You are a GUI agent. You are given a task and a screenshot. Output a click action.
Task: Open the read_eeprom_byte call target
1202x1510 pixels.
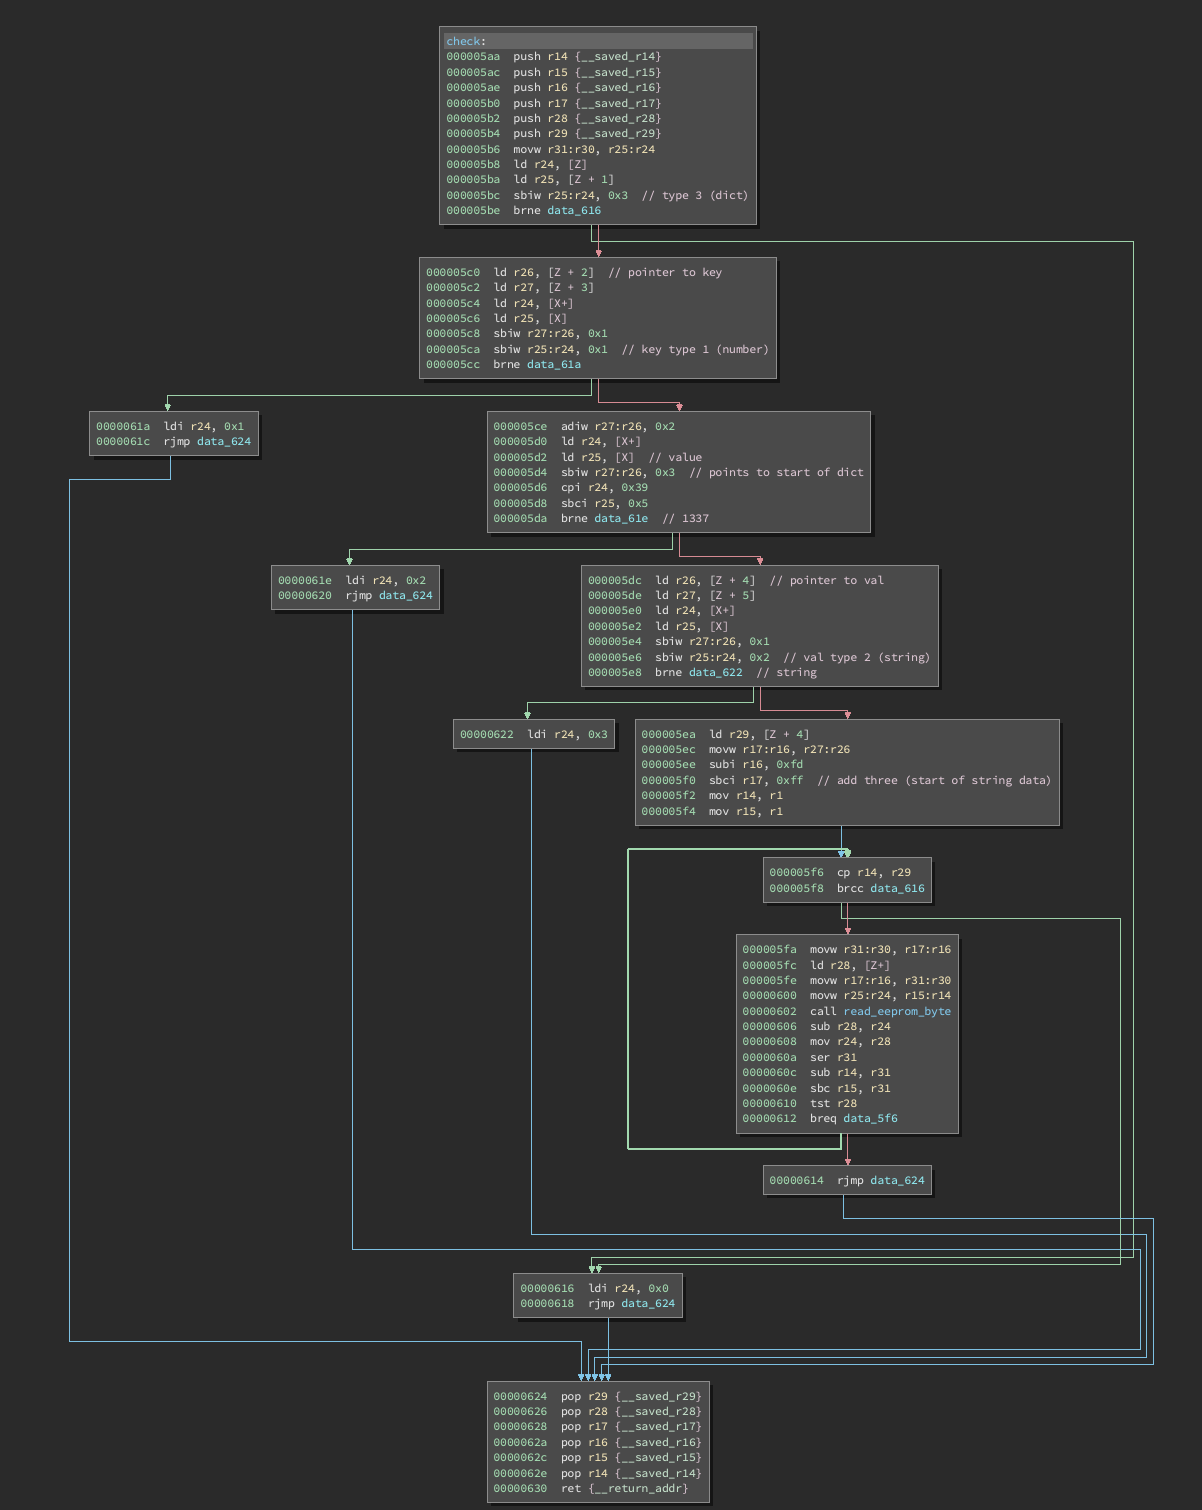(x=896, y=1012)
